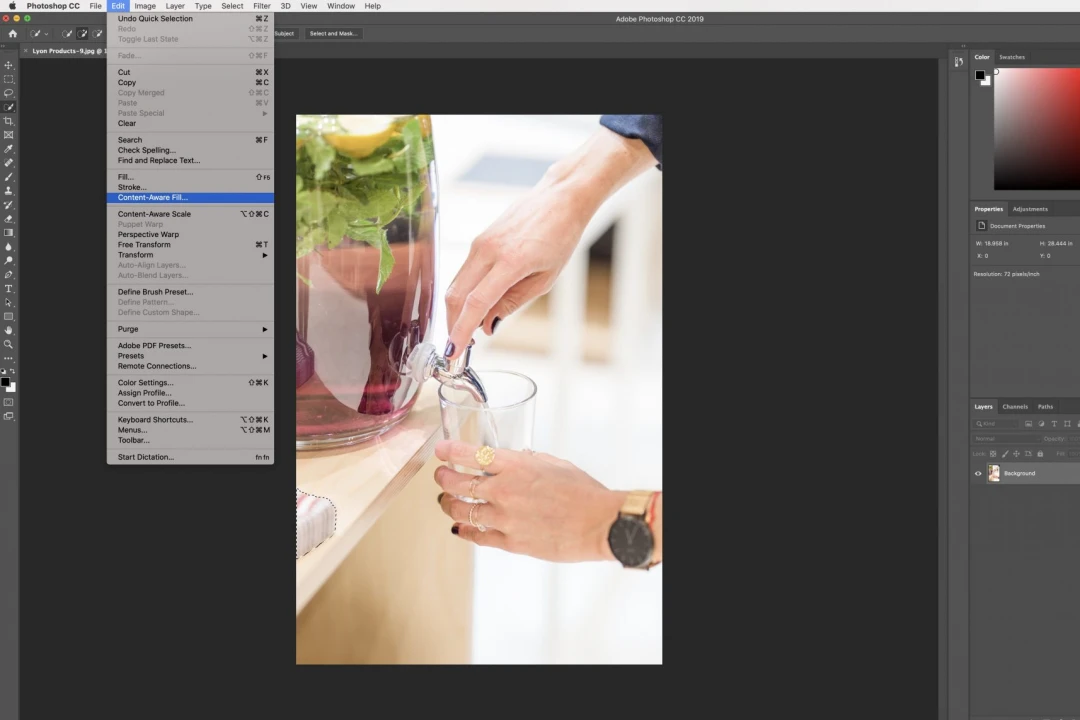Image resolution: width=1080 pixels, height=720 pixels.
Task: Activate the Hand tool
Action: click(x=9, y=330)
